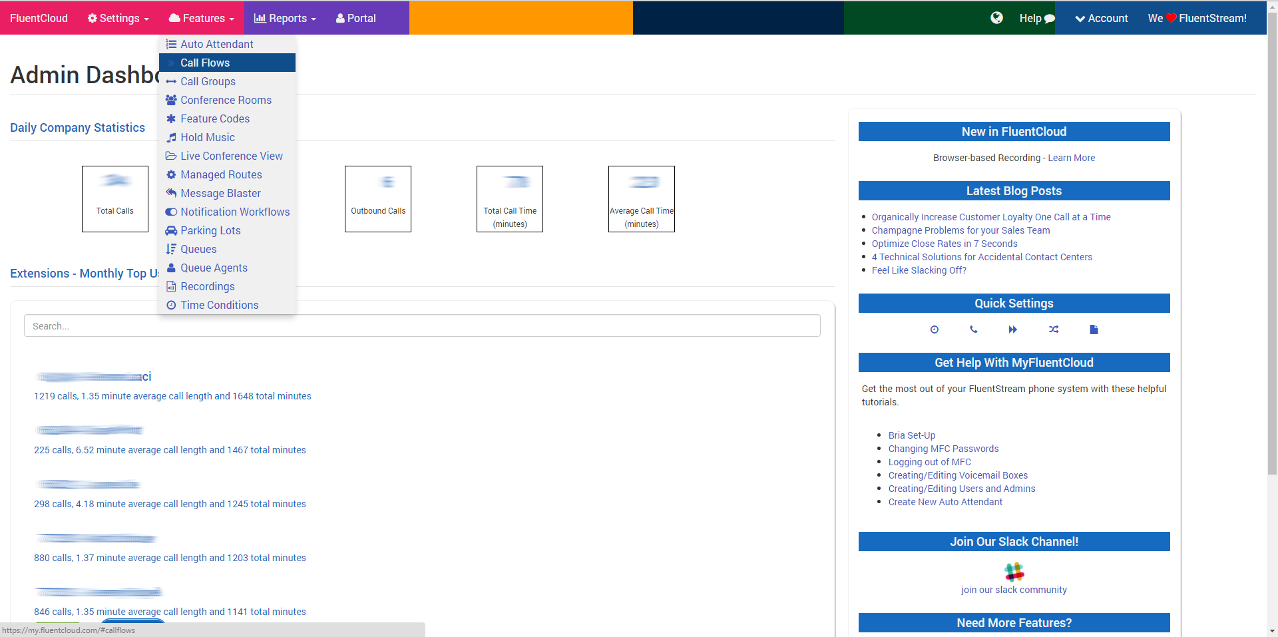Click the Hold Music note icon
This screenshot has height=637, width=1278.
[171, 138]
